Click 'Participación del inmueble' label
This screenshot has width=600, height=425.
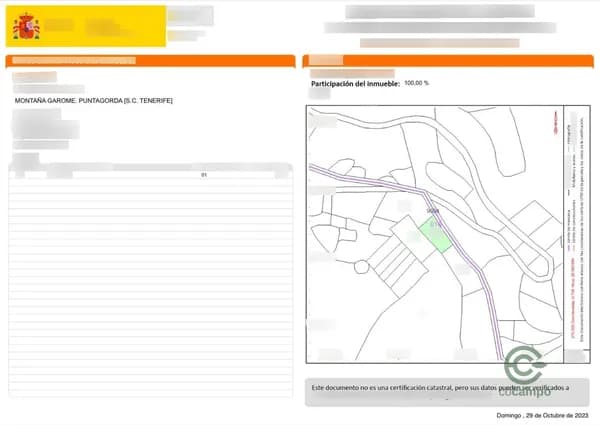[355, 83]
